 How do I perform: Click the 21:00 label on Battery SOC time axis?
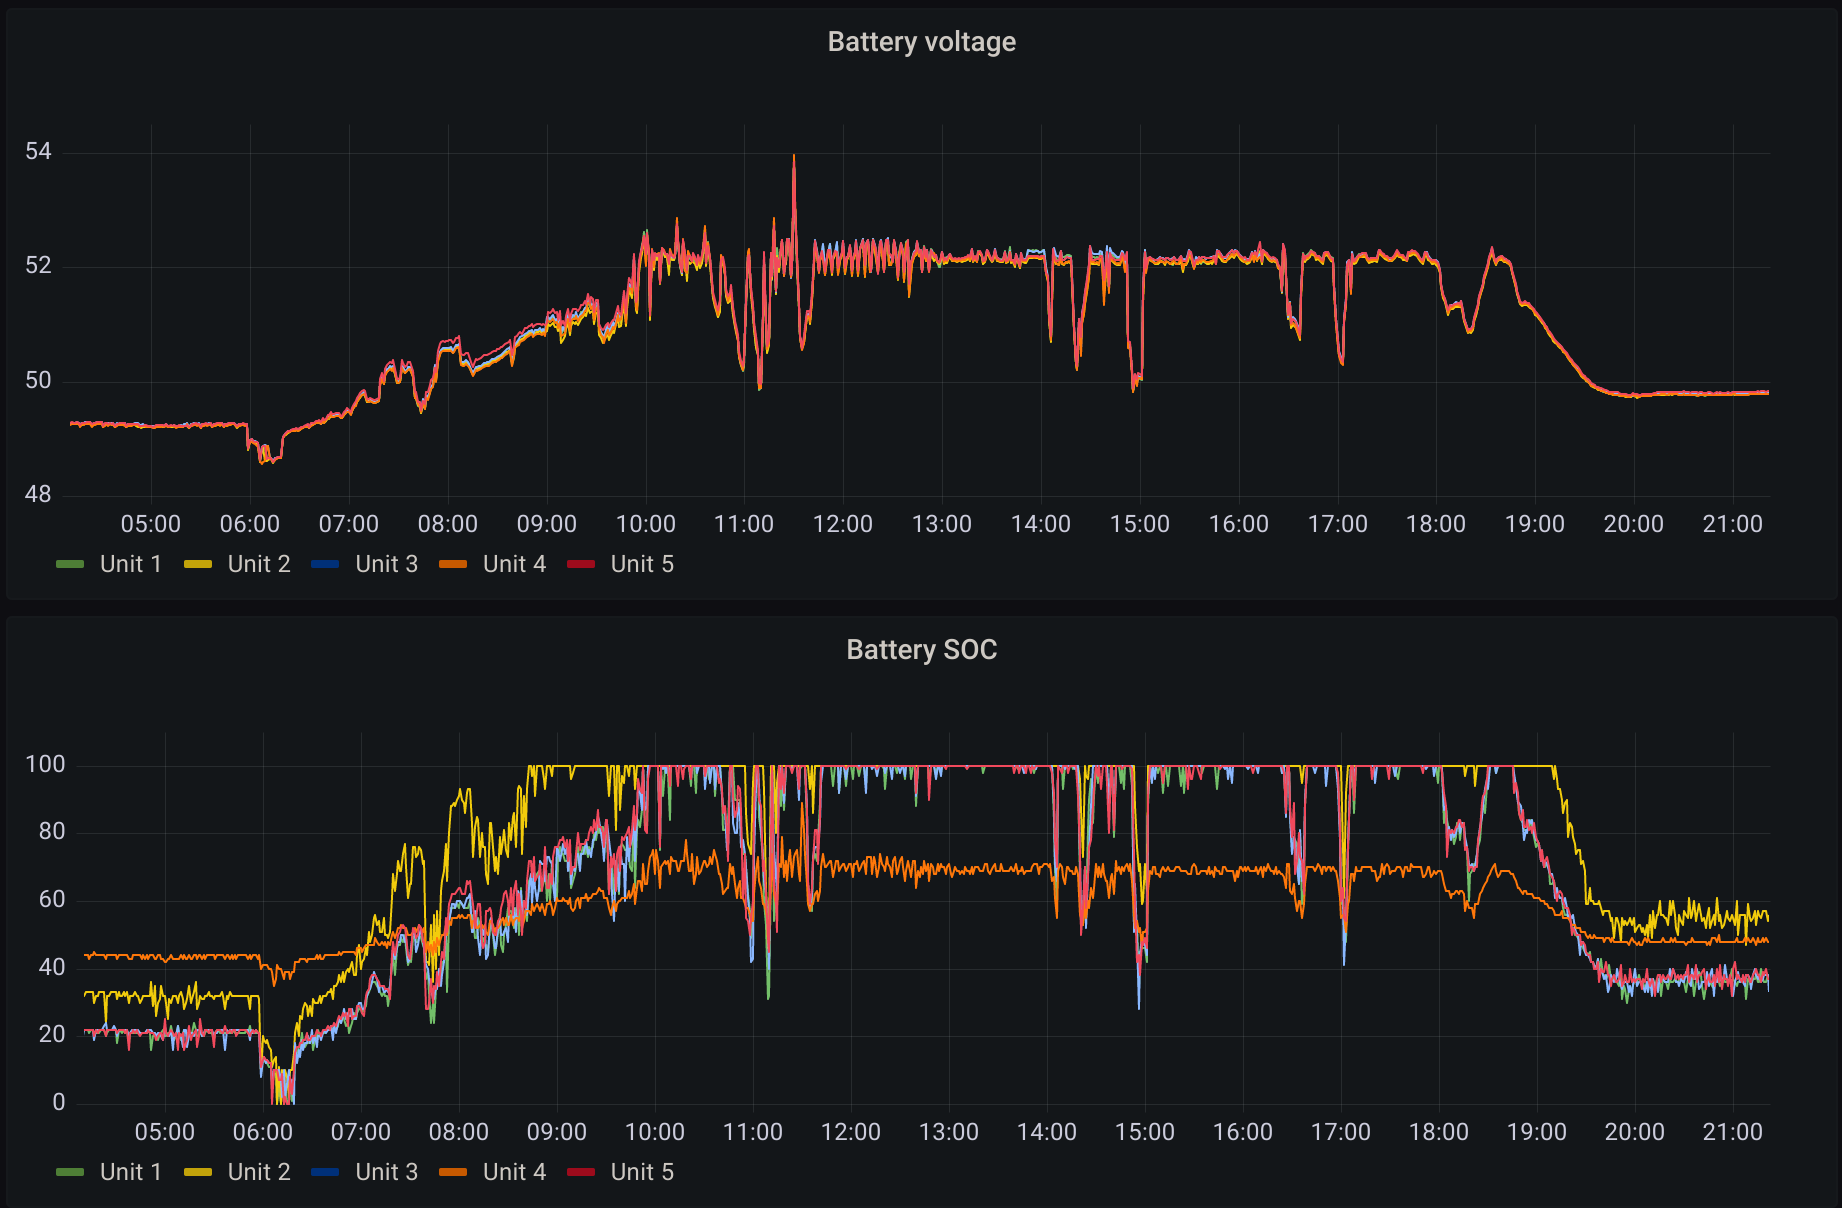click(x=1732, y=1132)
